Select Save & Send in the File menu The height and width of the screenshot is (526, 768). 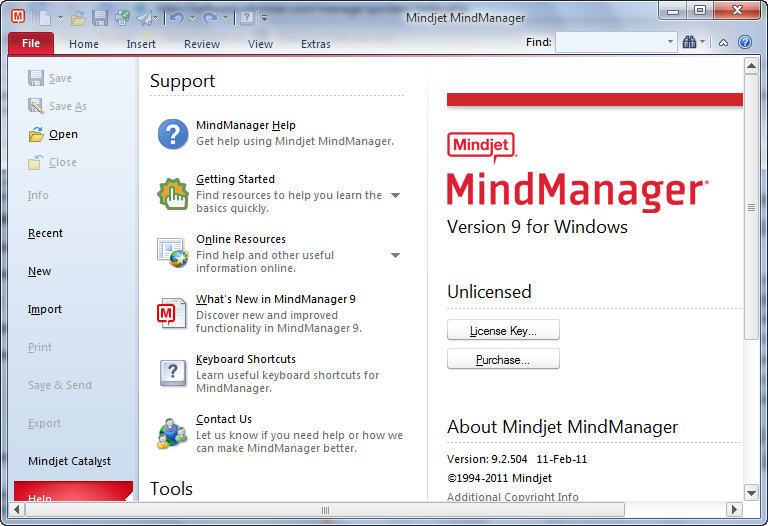tap(60, 385)
